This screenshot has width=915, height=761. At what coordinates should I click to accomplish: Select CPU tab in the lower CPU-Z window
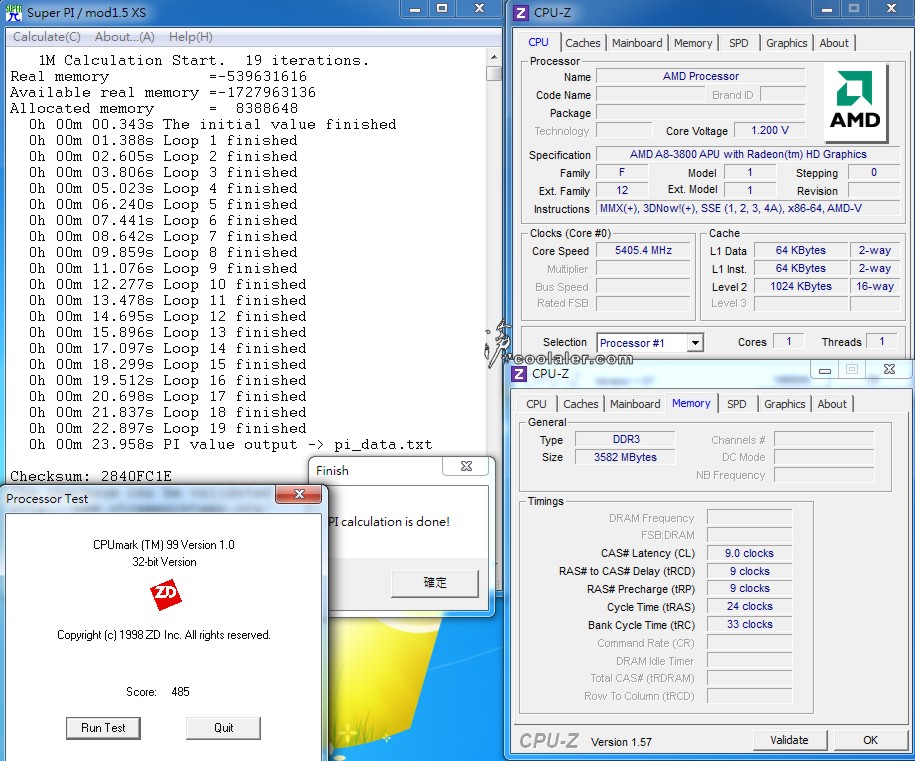(x=536, y=404)
